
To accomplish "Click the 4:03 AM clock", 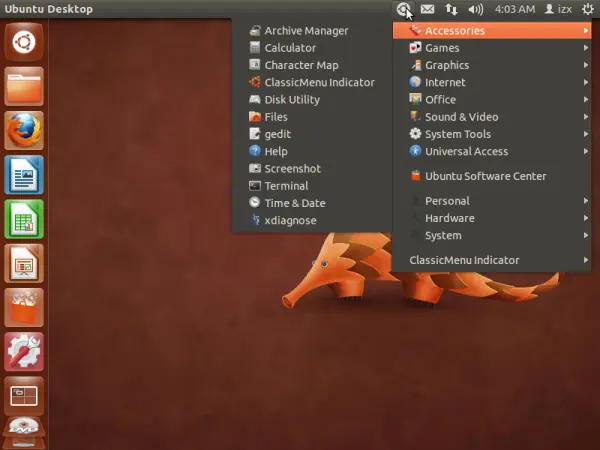I will tap(515, 9).
